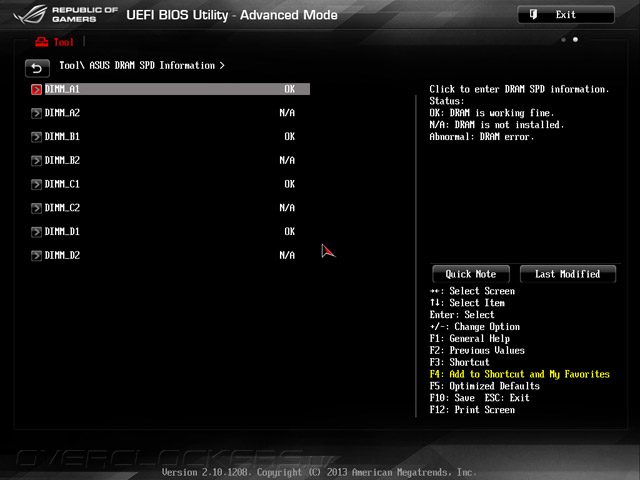Click the N/A status of DIMM_C2
The image size is (640, 480).
(x=287, y=208)
